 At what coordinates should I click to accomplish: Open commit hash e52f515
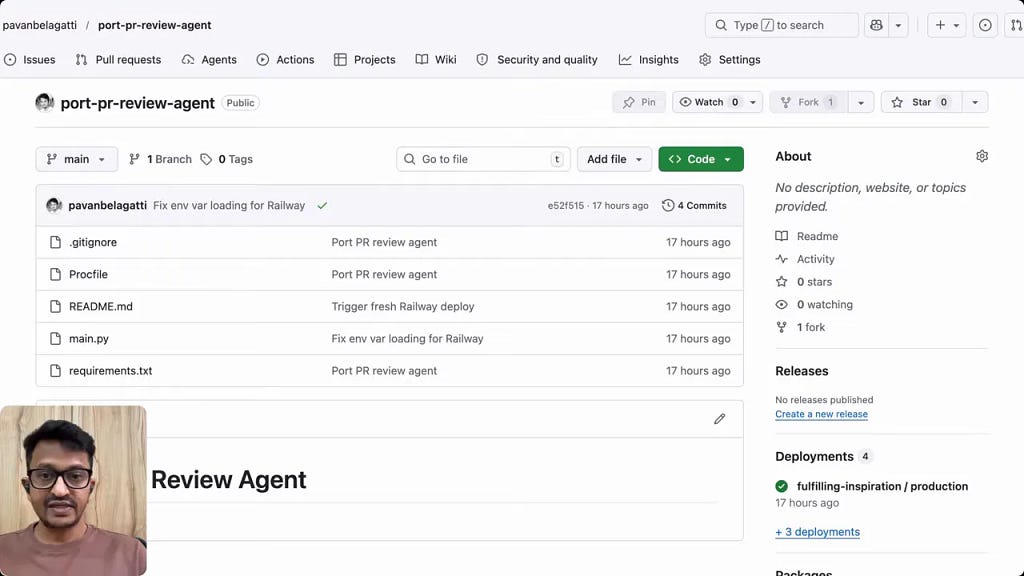point(566,206)
